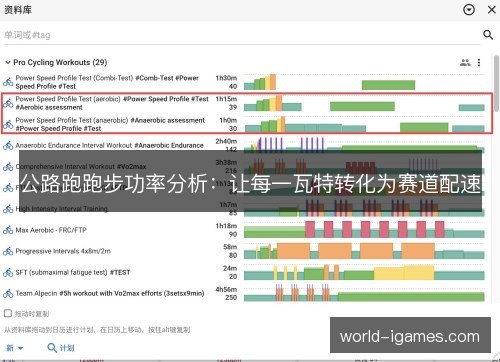Click bike icon beside anaerobic Profile Test

(x=8, y=124)
